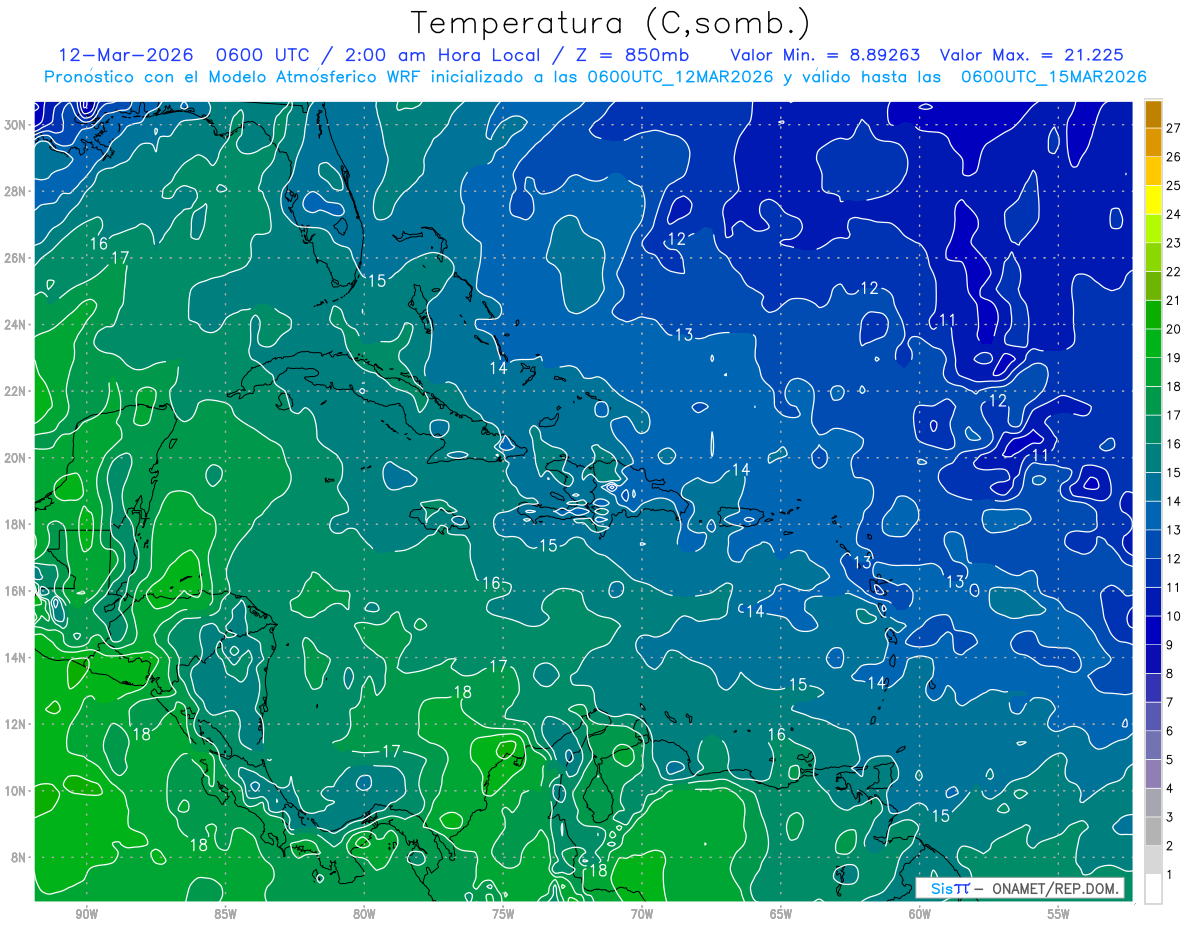
Task: Select "Valor Max. = 21.225" text
Action: click(1031, 55)
